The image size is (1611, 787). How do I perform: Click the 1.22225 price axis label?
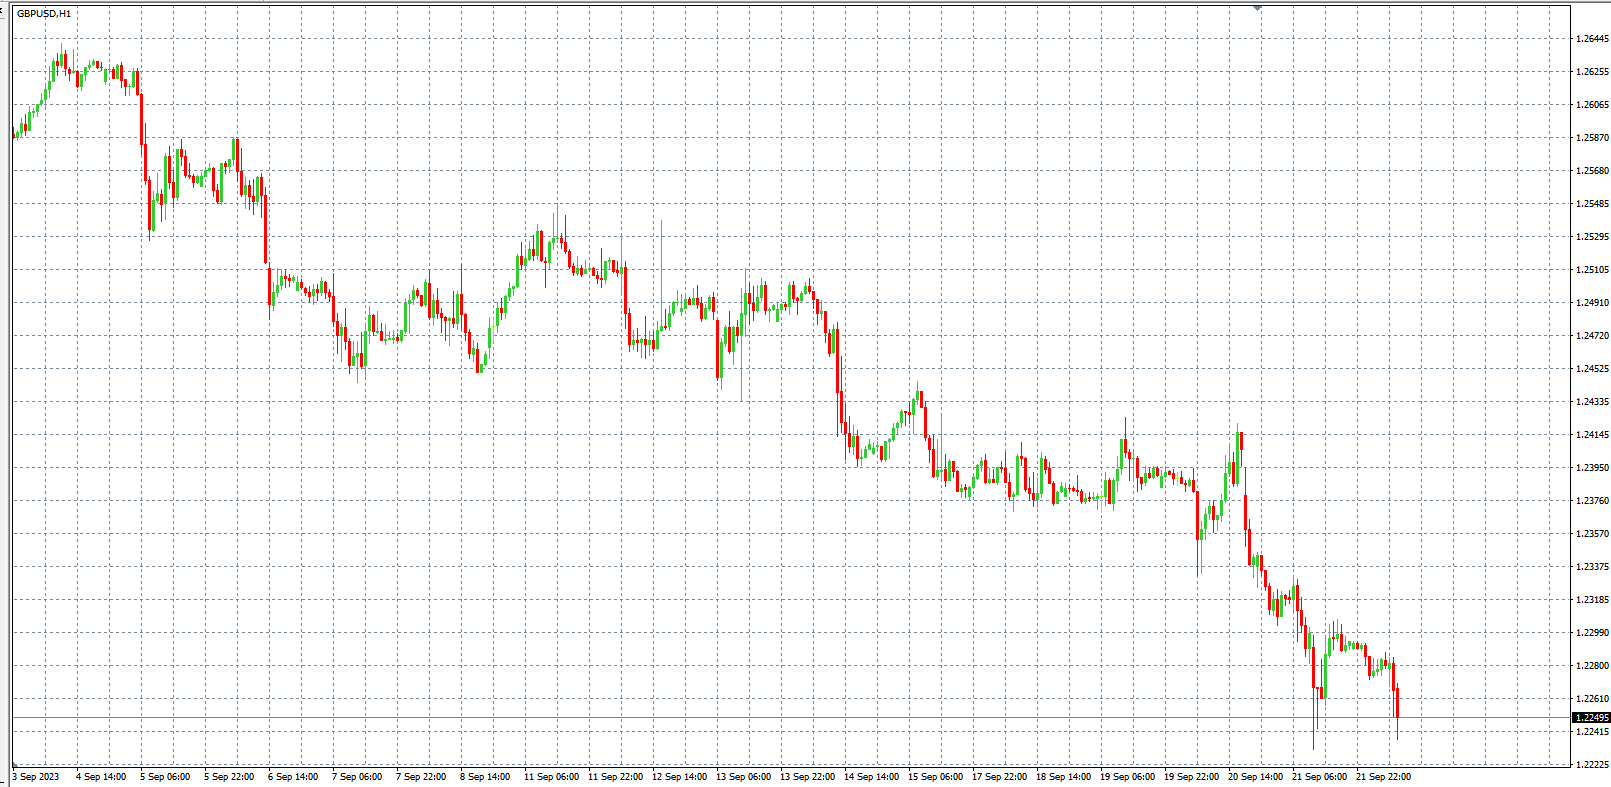click(x=1591, y=765)
